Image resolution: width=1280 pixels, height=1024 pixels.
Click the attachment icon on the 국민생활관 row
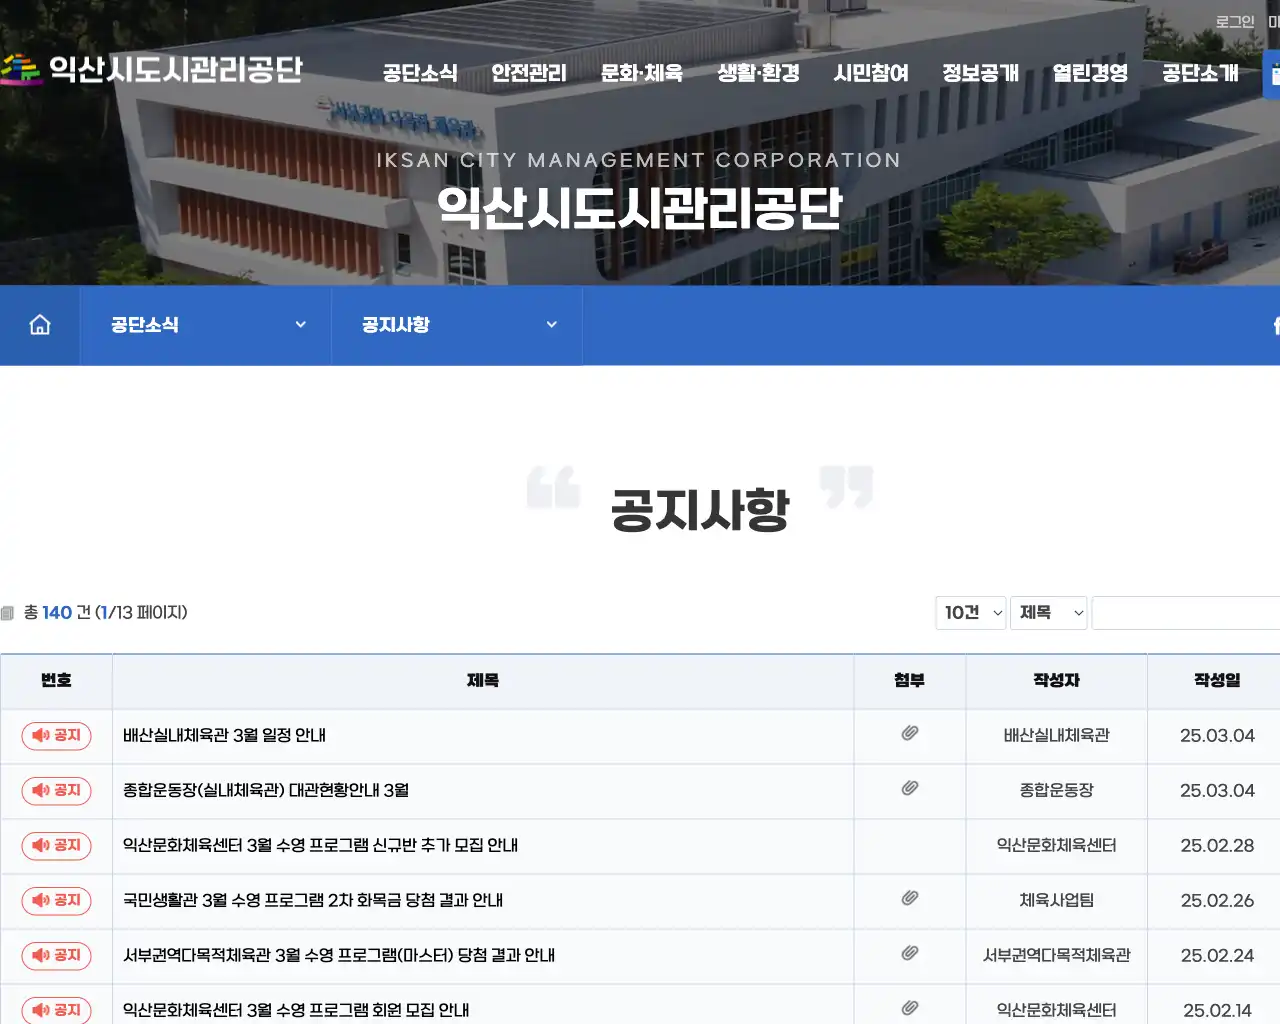coord(908,896)
